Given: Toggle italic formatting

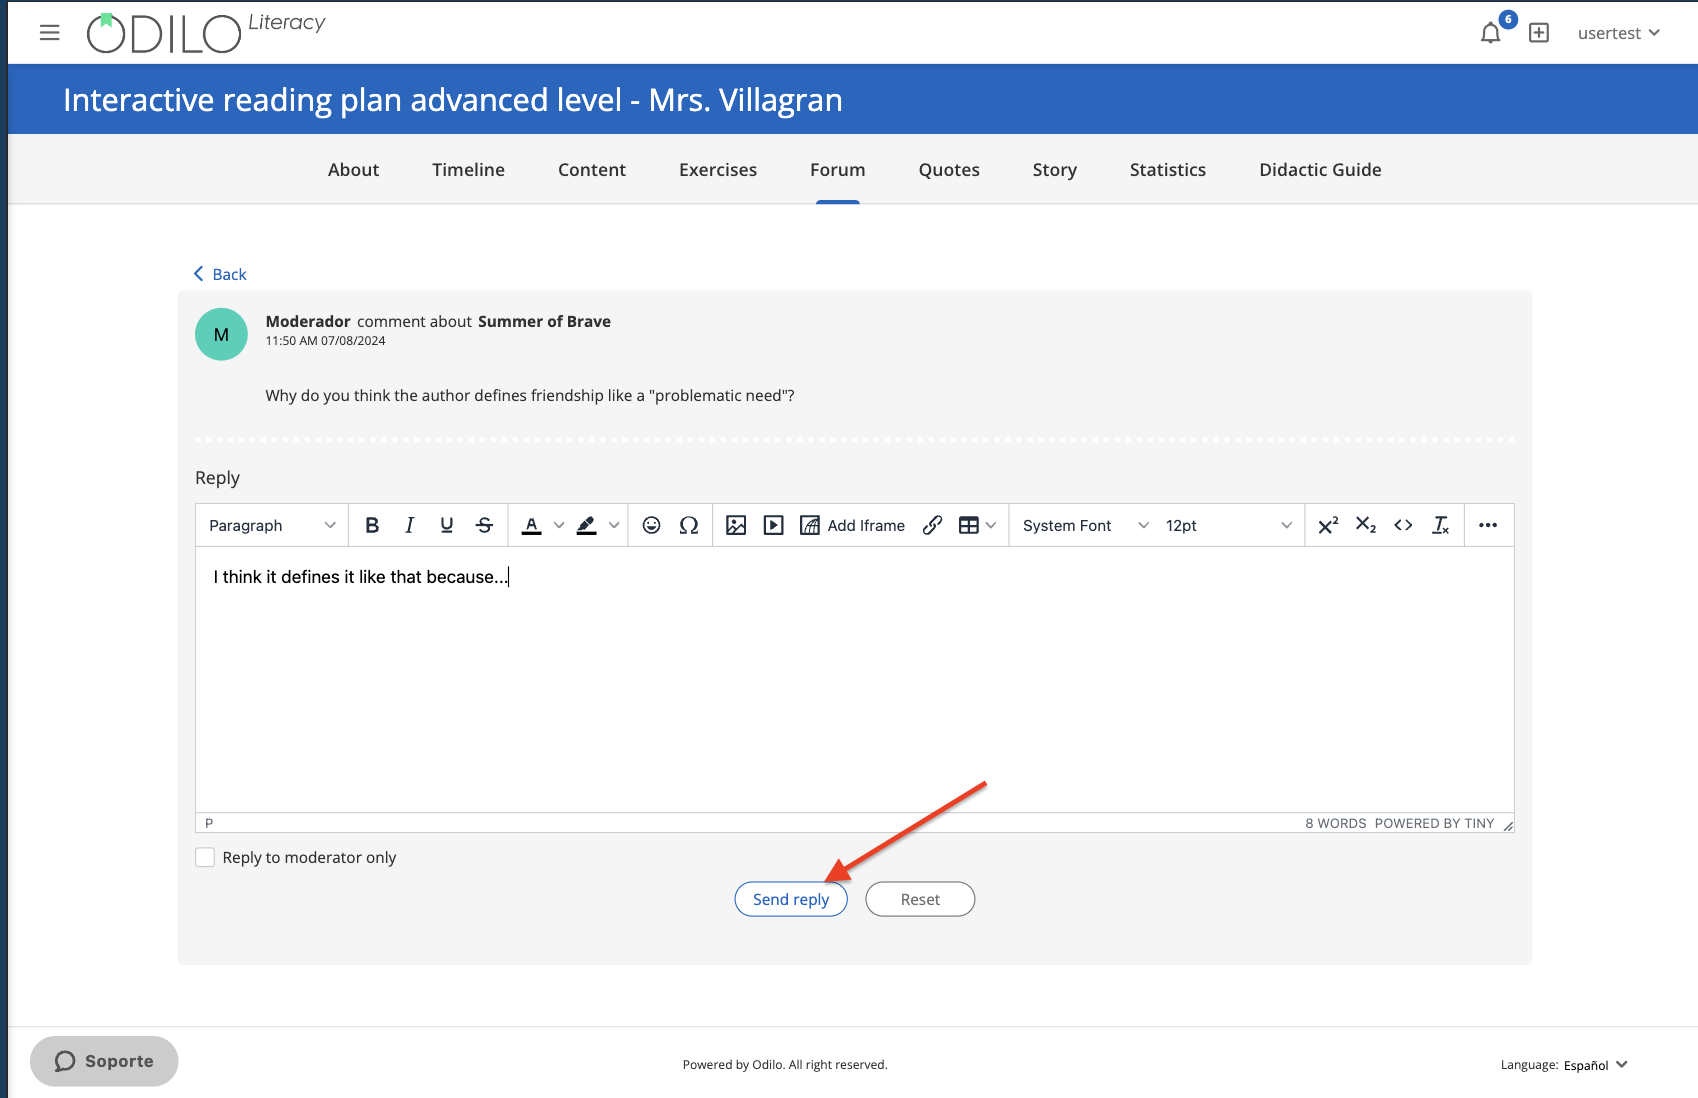Looking at the screenshot, I should (409, 525).
